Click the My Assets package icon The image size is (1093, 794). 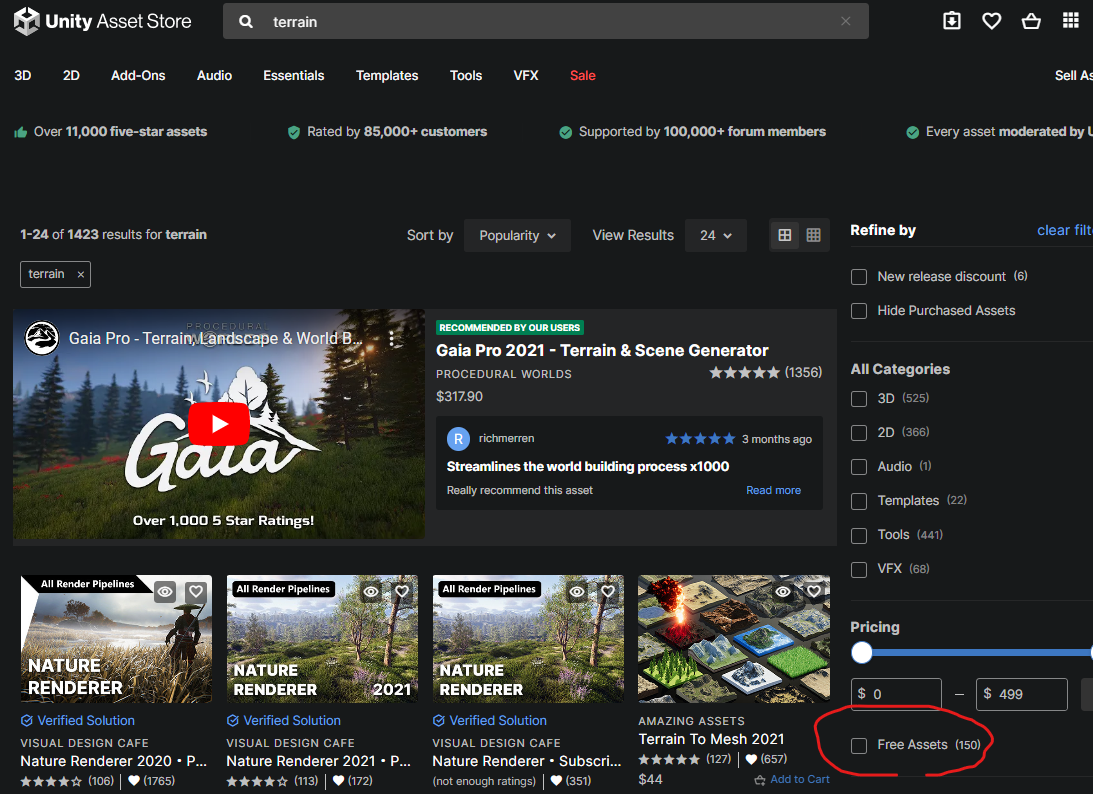951,20
